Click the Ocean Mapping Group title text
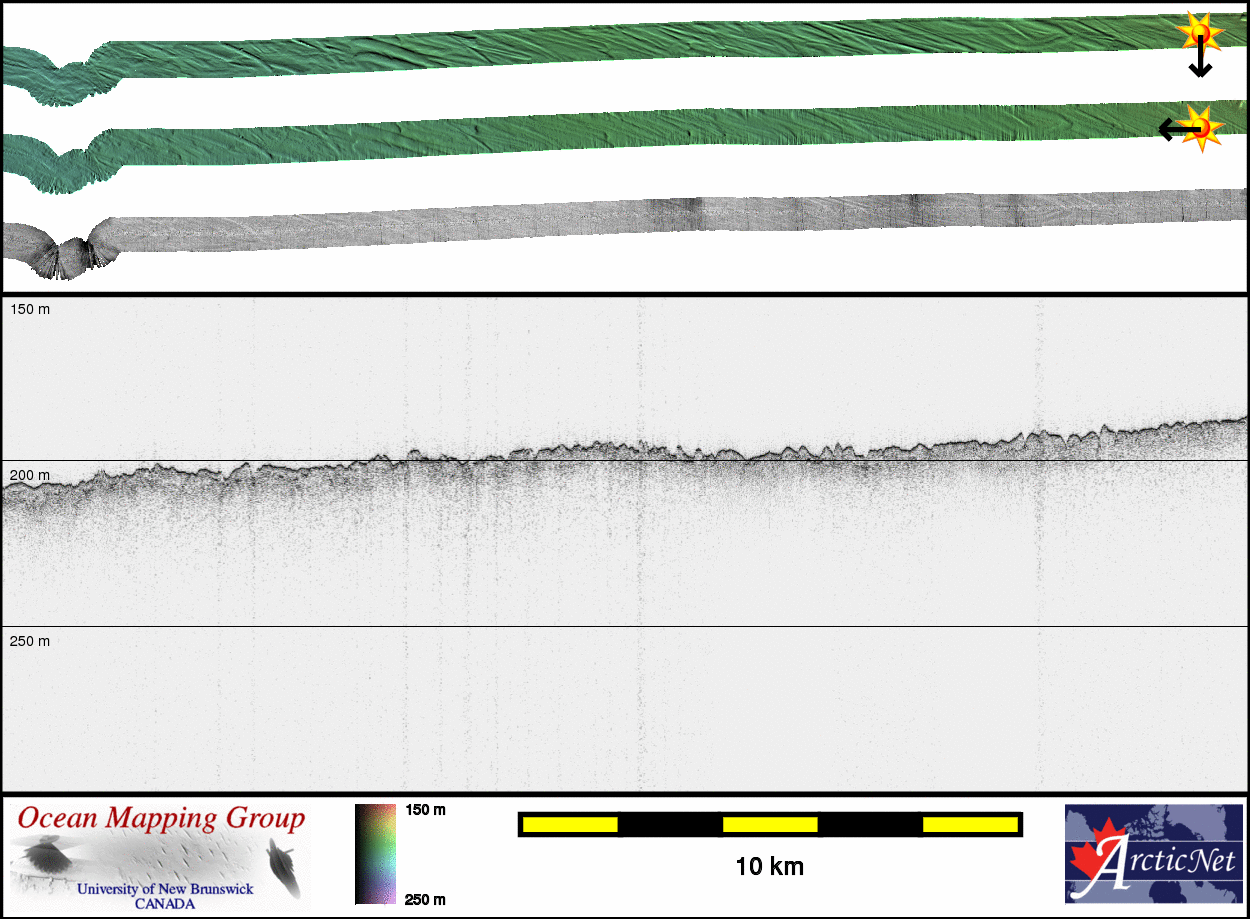This screenshot has height=919, width=1250. tap(161, 819)
